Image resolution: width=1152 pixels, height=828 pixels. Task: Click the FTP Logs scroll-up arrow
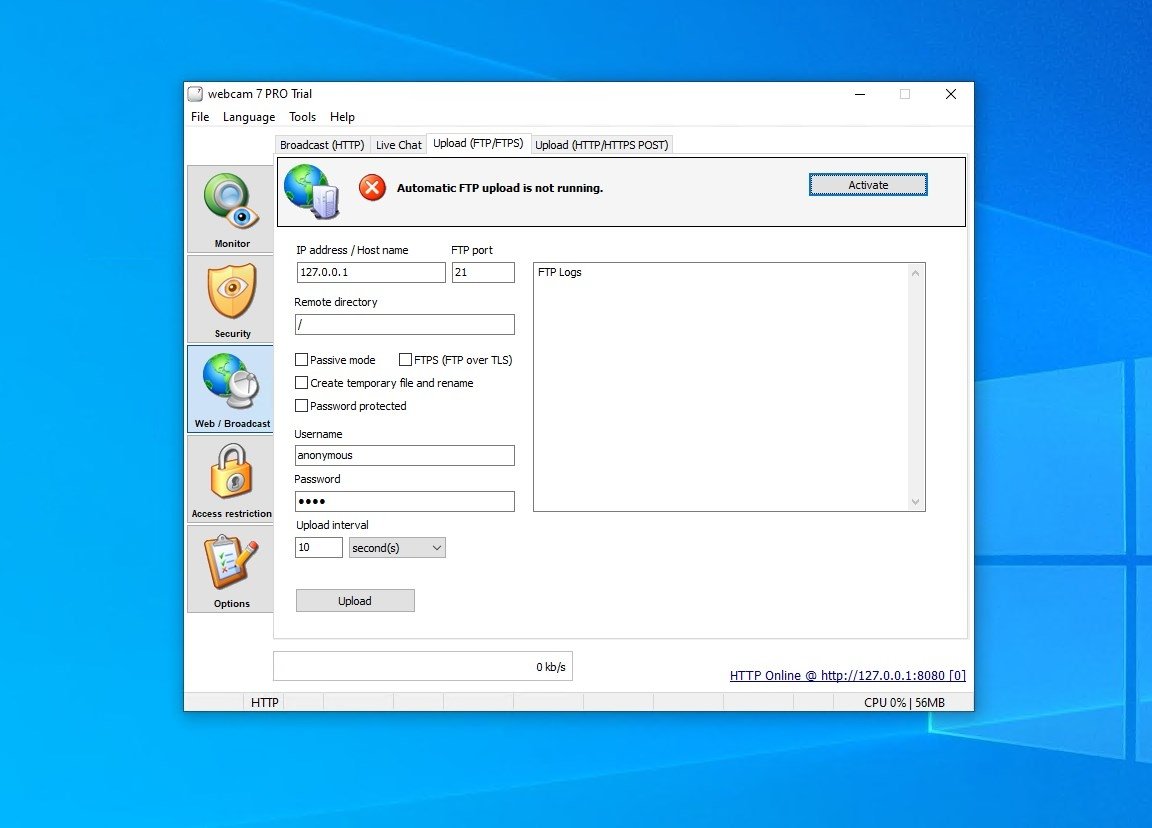pos(915,273)
